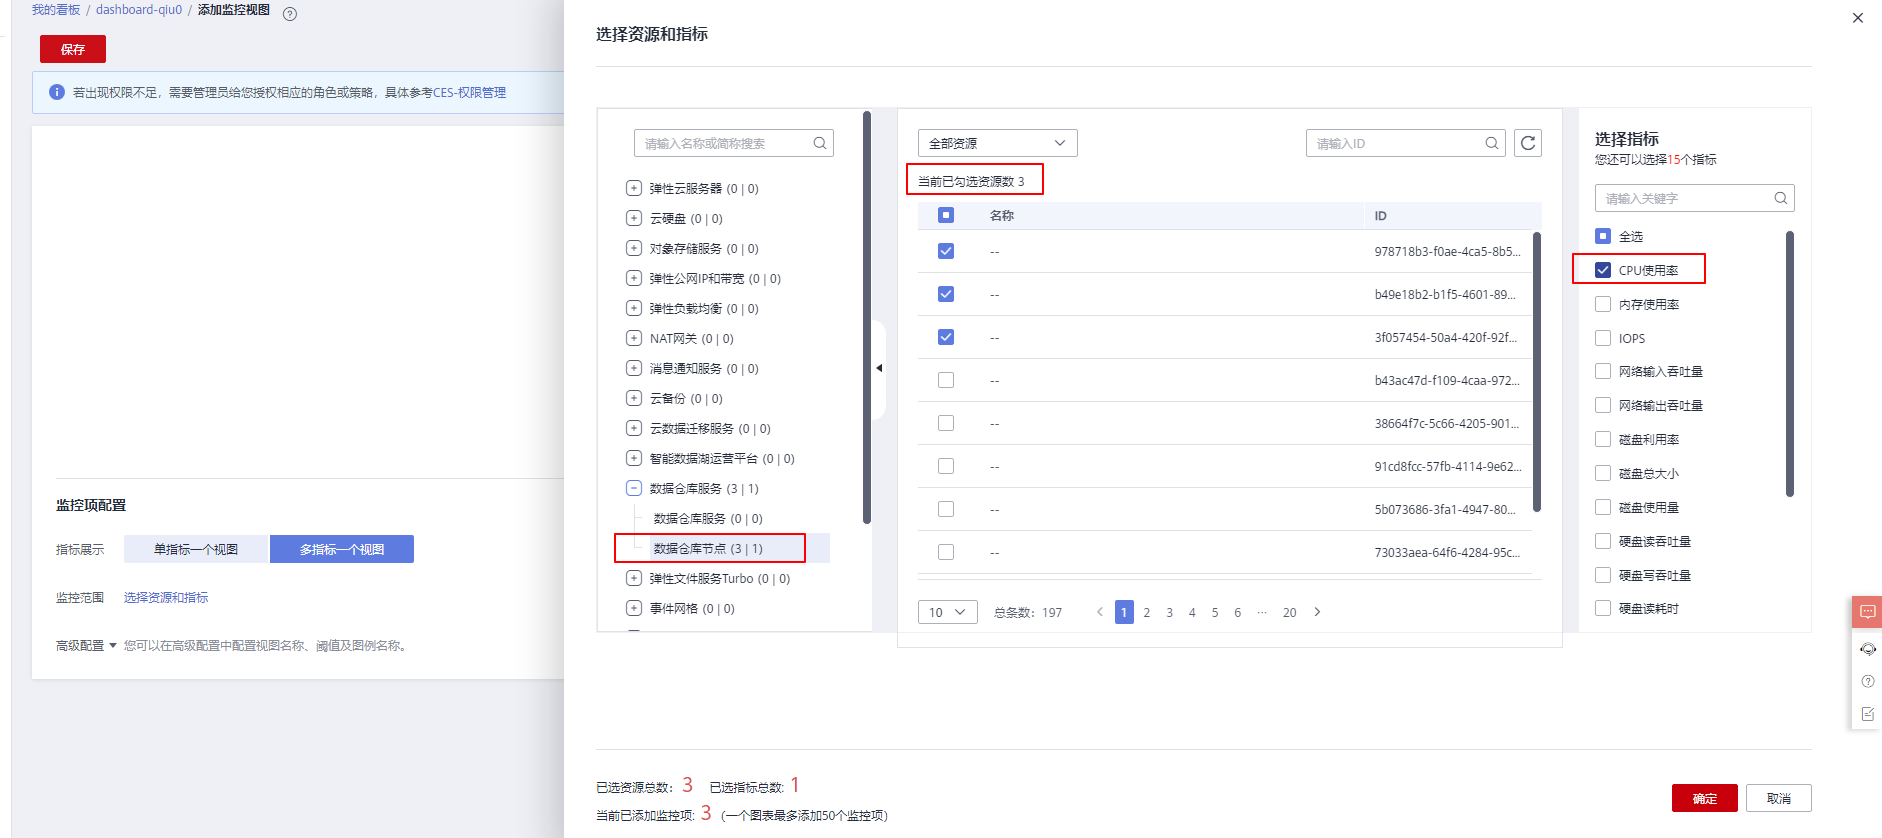Enable the 磁盘利用率 metric checkbox
The image size is (1882, 838).
[x=1603, y=439]
